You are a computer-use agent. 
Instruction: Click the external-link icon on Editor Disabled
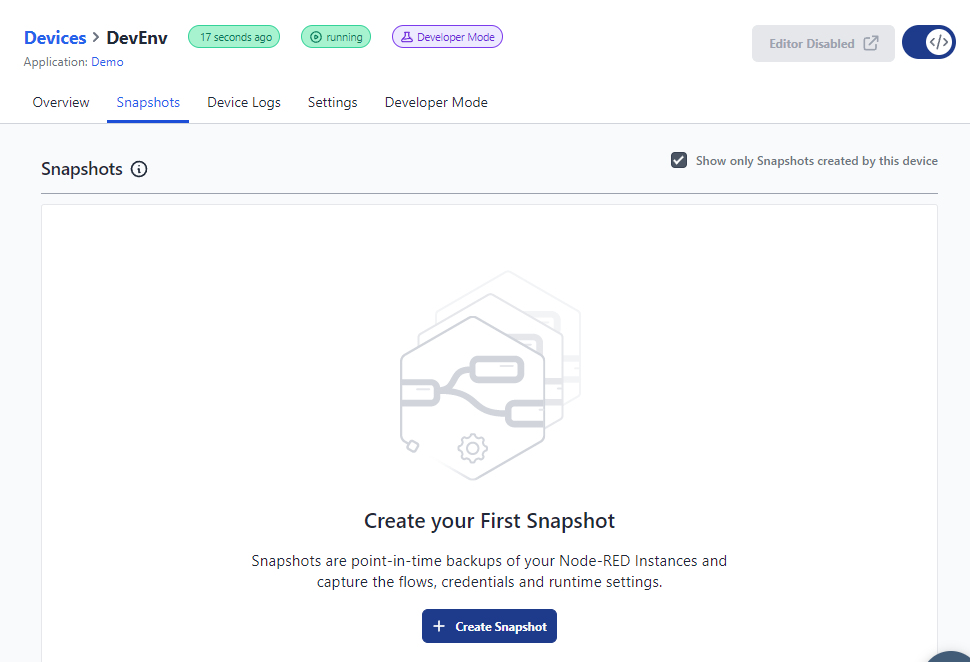[x=870, y=43]
